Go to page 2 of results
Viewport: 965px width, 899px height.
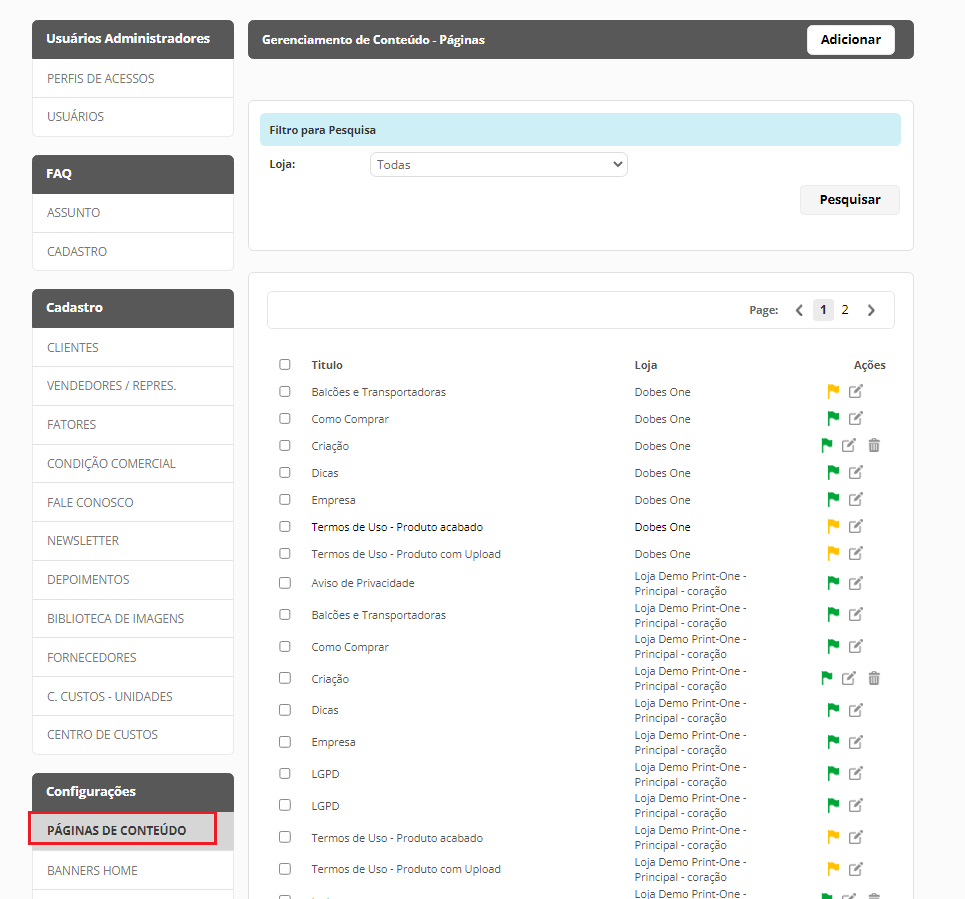[x=845, y=310]
